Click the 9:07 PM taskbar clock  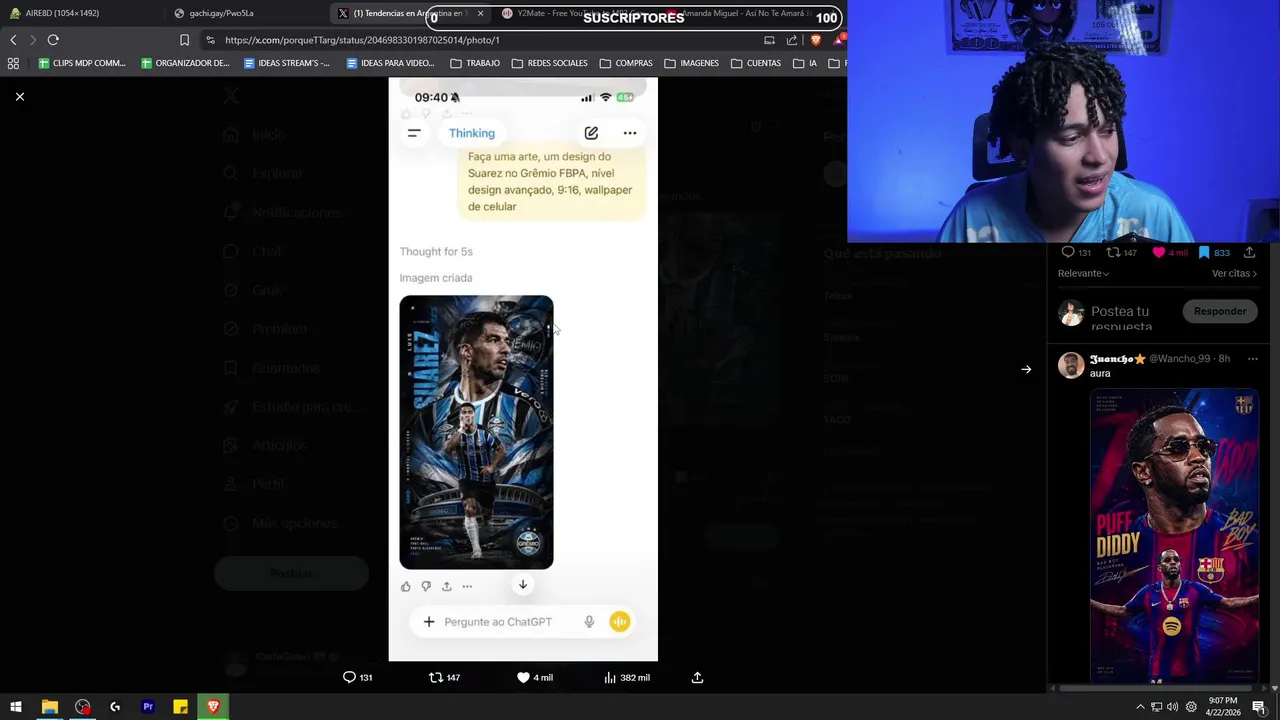1222,707
